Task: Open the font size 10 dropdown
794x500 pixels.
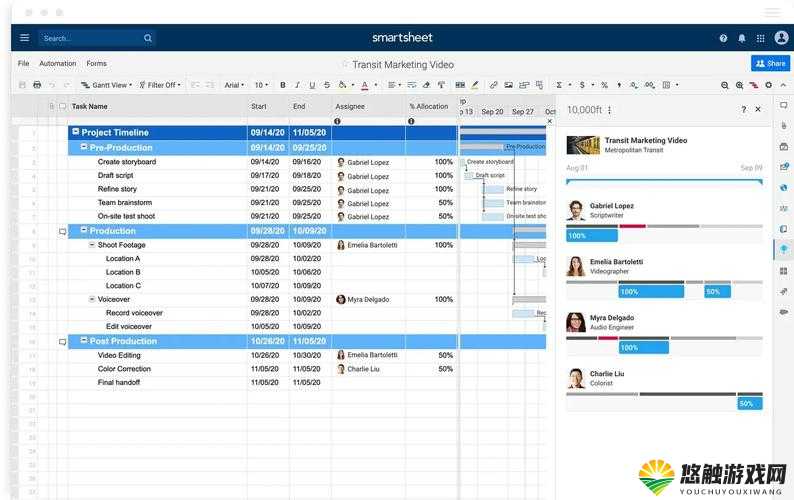Action: [261, 85]
